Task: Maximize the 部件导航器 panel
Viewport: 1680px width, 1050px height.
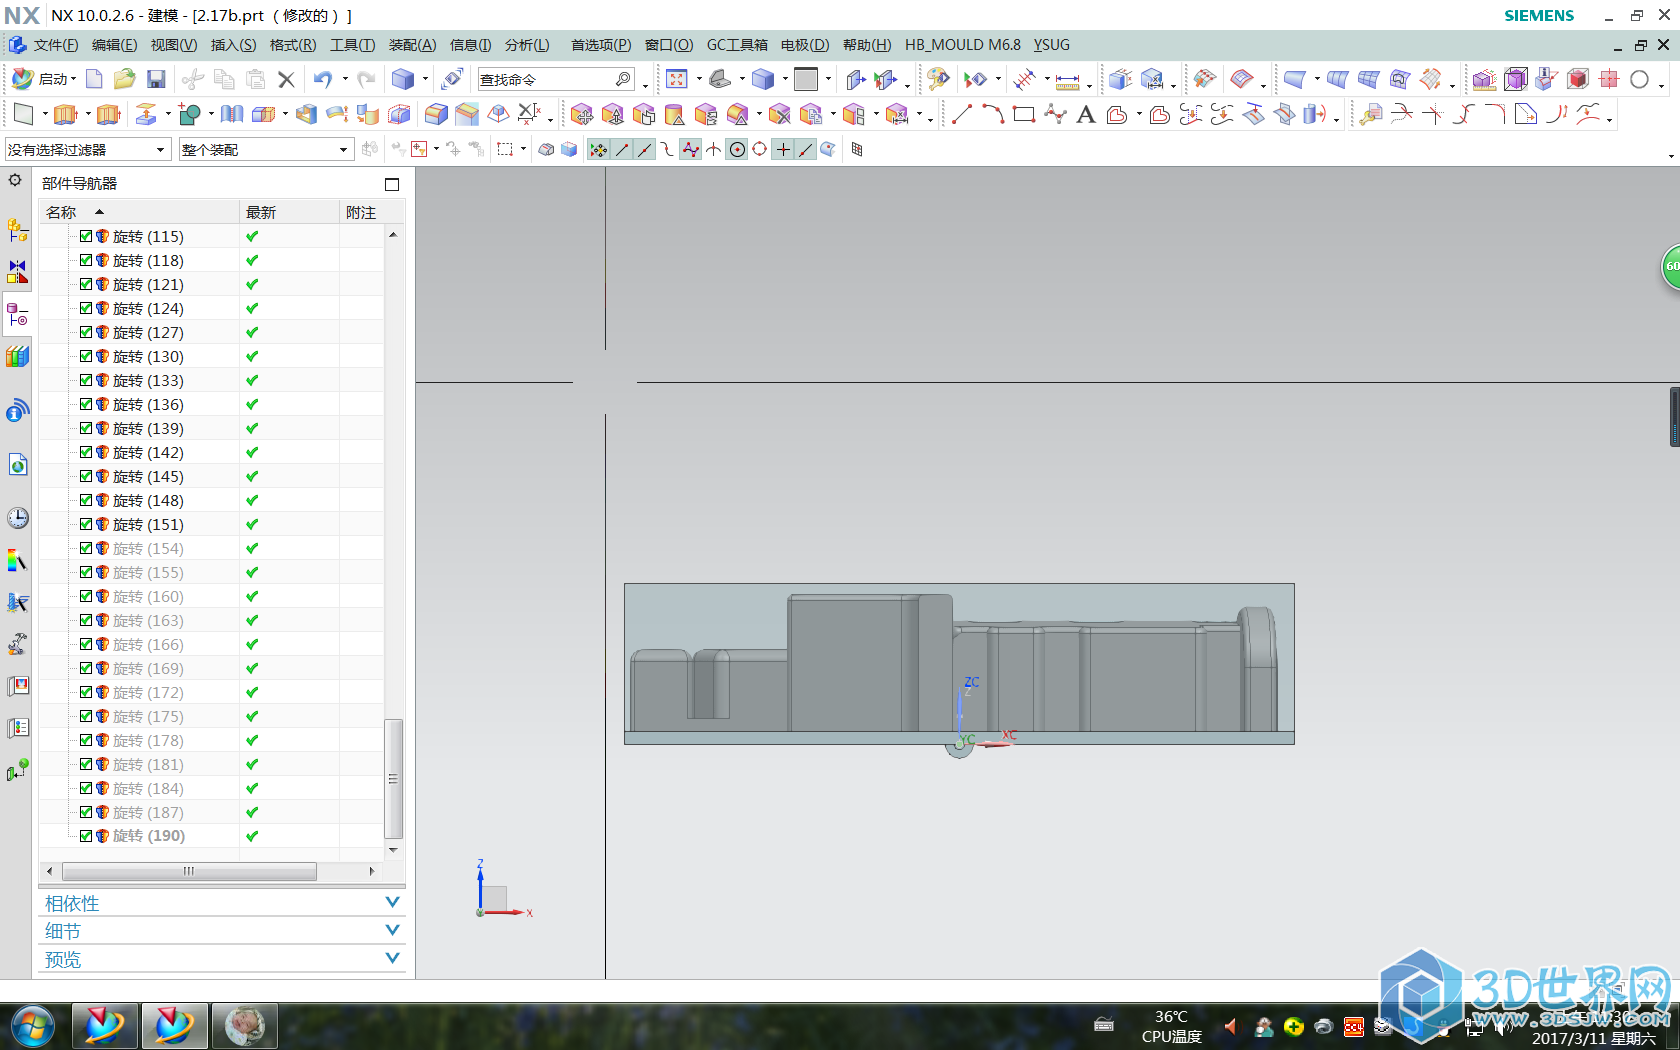Action: (x=392, y=184)
